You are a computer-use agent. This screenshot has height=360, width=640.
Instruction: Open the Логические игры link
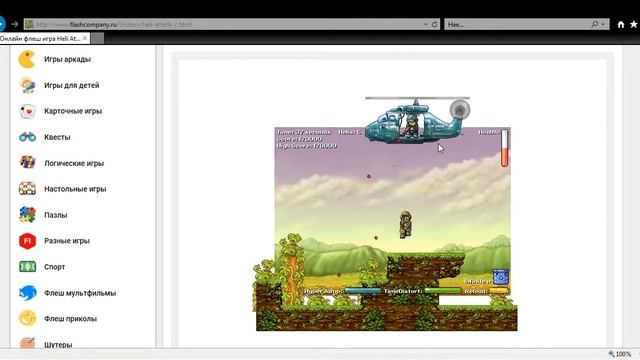coord(74,163)
